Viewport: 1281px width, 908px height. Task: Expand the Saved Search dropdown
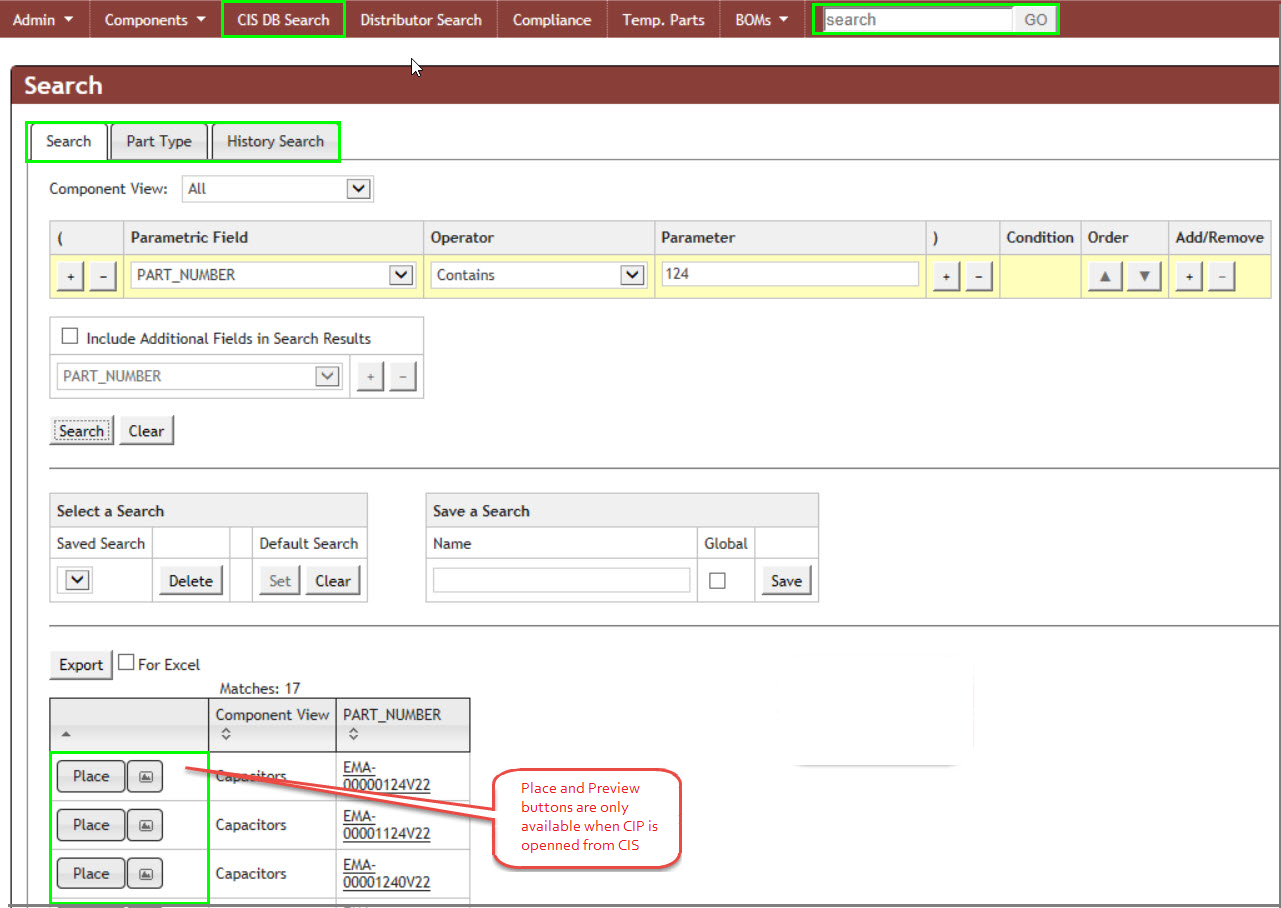click(75, 580)
